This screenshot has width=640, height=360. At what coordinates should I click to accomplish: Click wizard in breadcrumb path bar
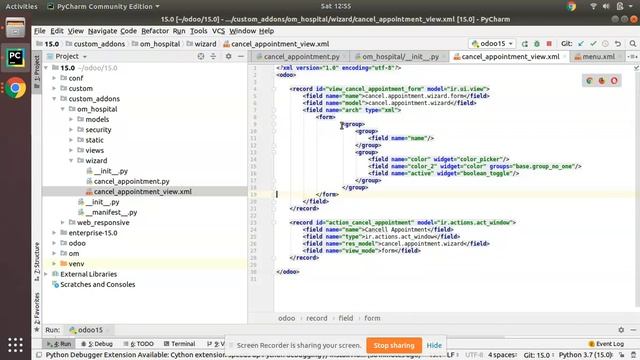pyautogui.click(x=205, y=44)
